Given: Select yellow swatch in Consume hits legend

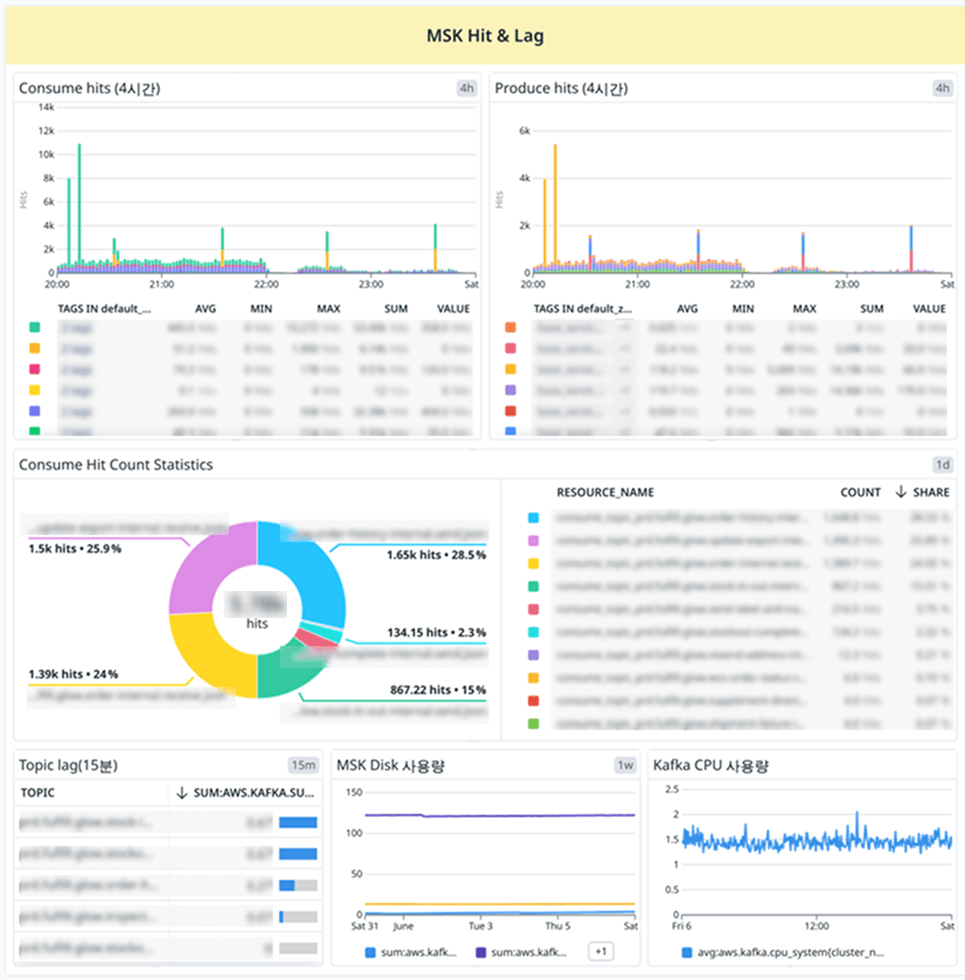Looking at the screenshot, I should [35, 390].
